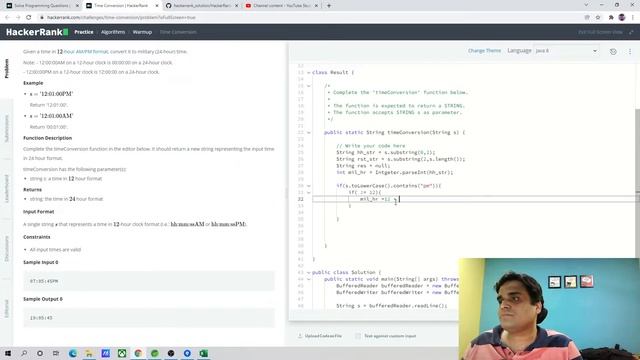
Task: Bookmark this page with star icon
Action: pyautogui.click(x=598, y=18)
